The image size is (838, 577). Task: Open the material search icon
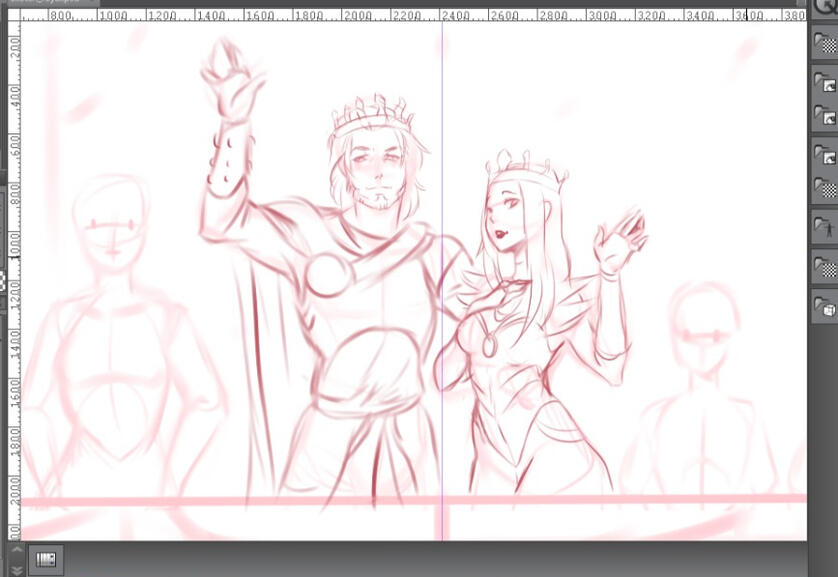coord(826,5)
